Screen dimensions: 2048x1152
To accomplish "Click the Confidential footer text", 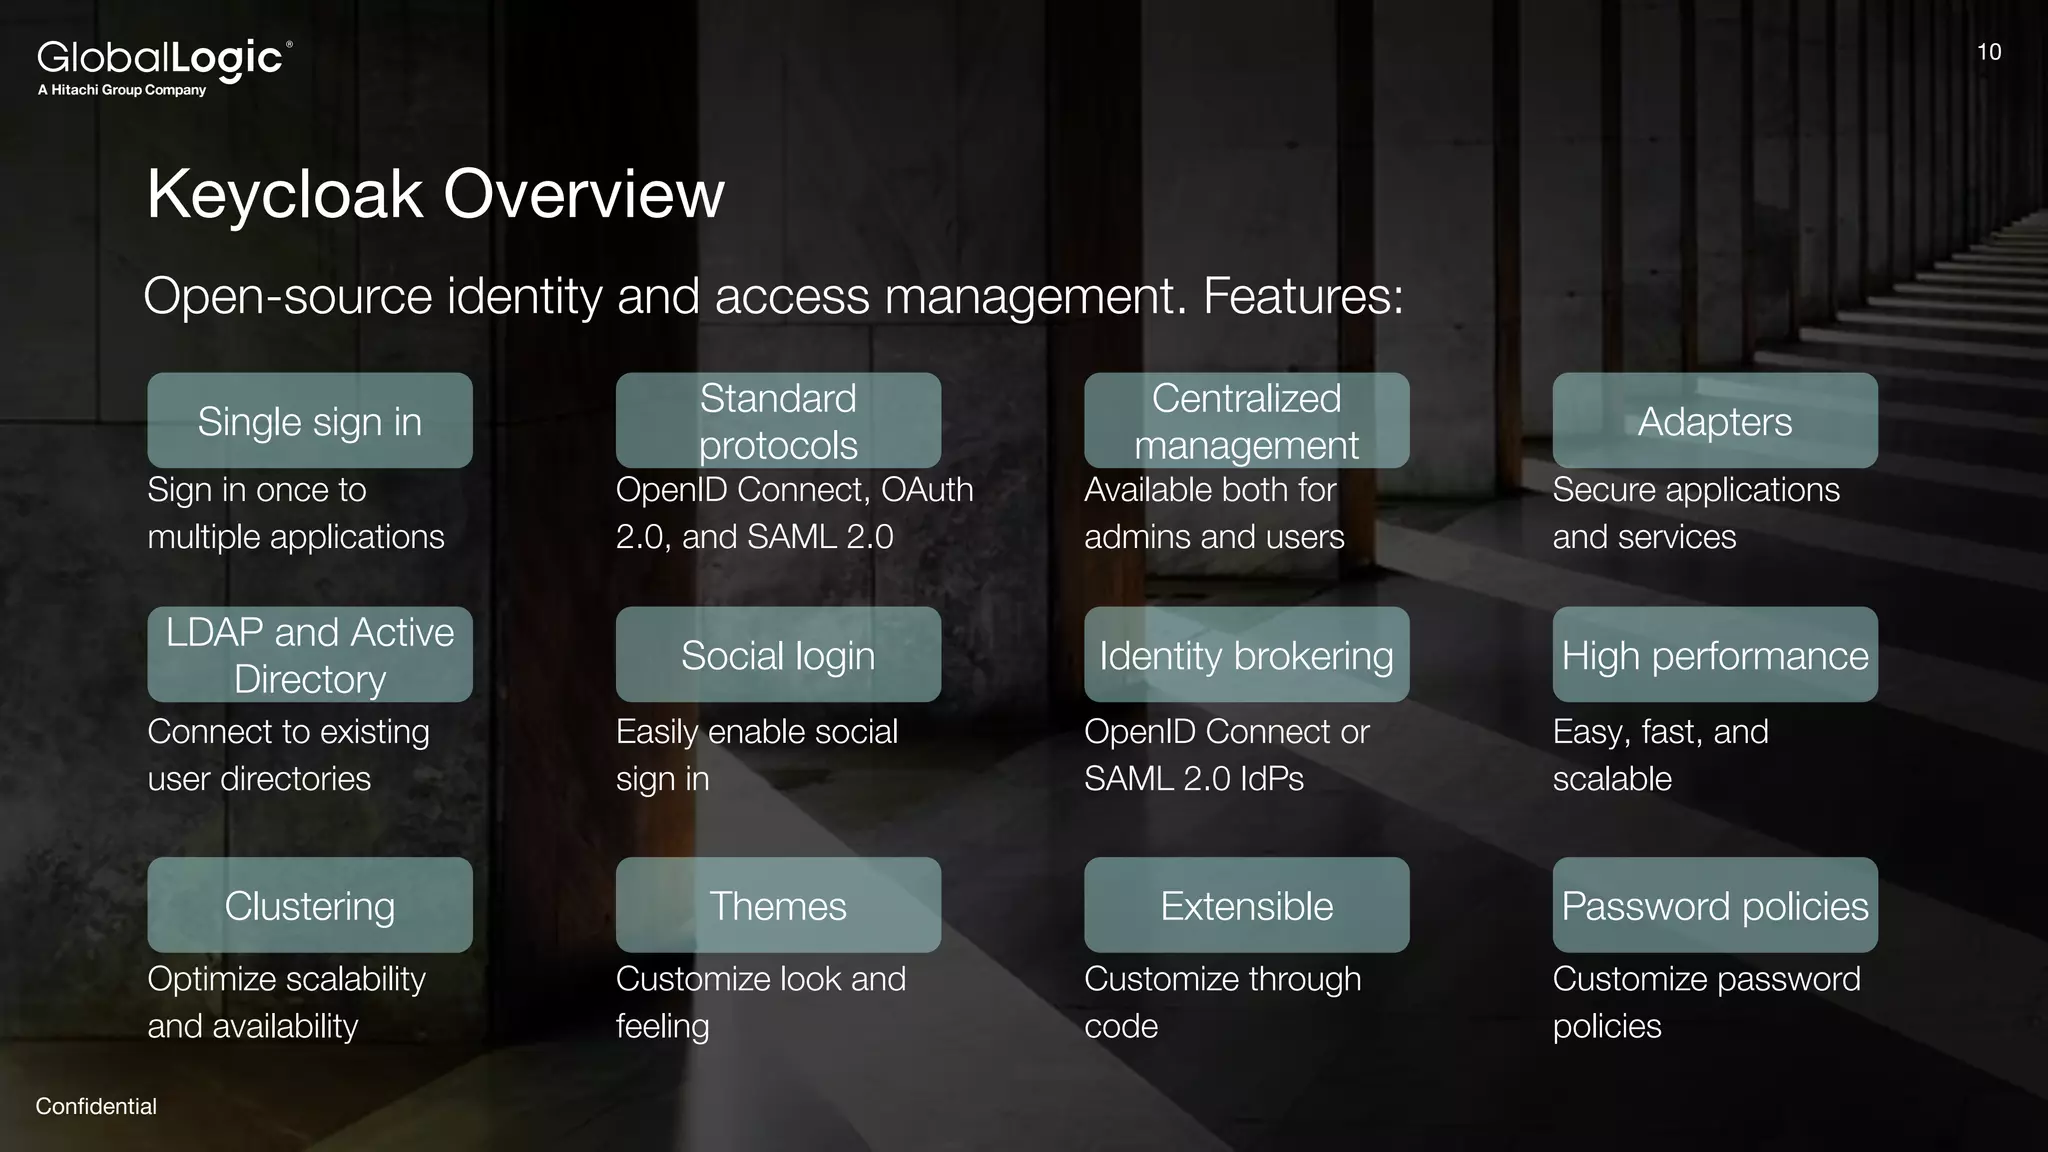I will point(96,1106).
